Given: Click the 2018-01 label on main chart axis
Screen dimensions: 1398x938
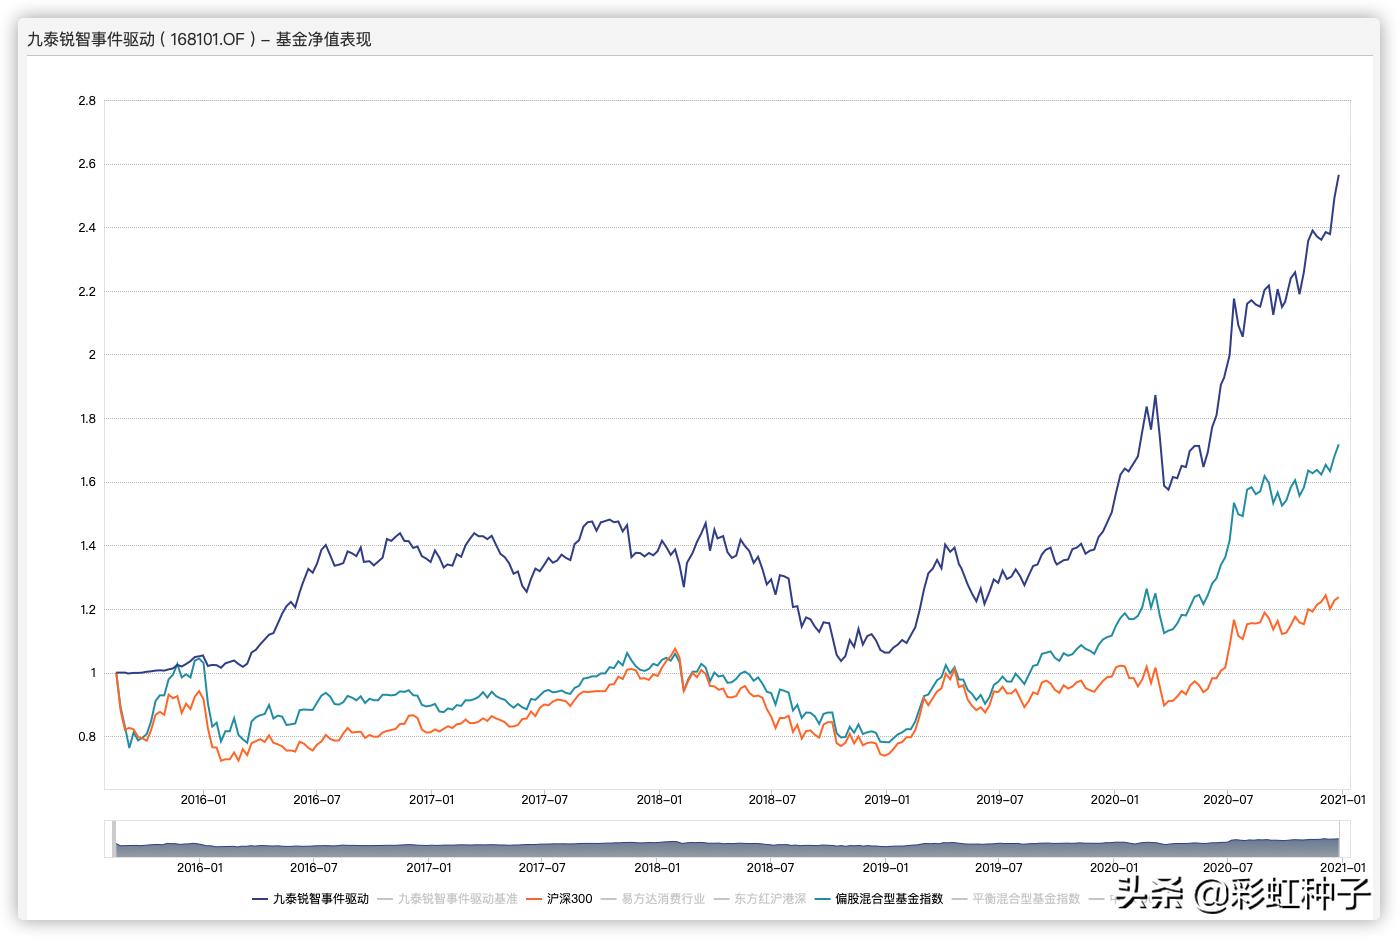Looking at the screenshot, I should click(658, 800).
